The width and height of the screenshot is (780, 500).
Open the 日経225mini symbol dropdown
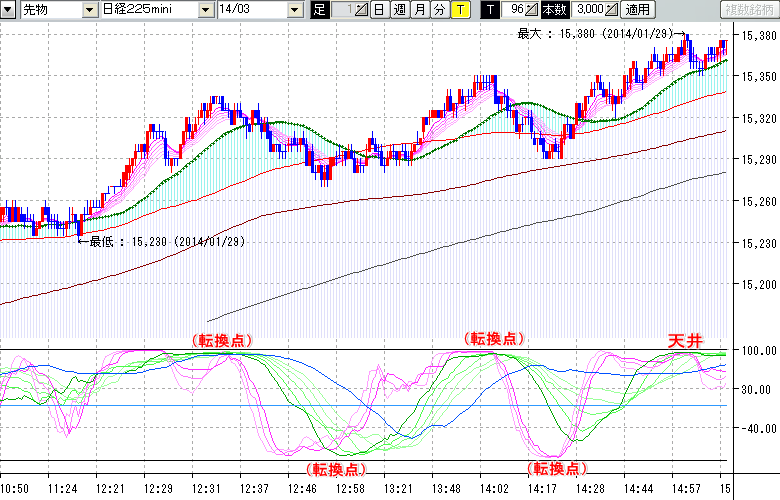point(206,10)
